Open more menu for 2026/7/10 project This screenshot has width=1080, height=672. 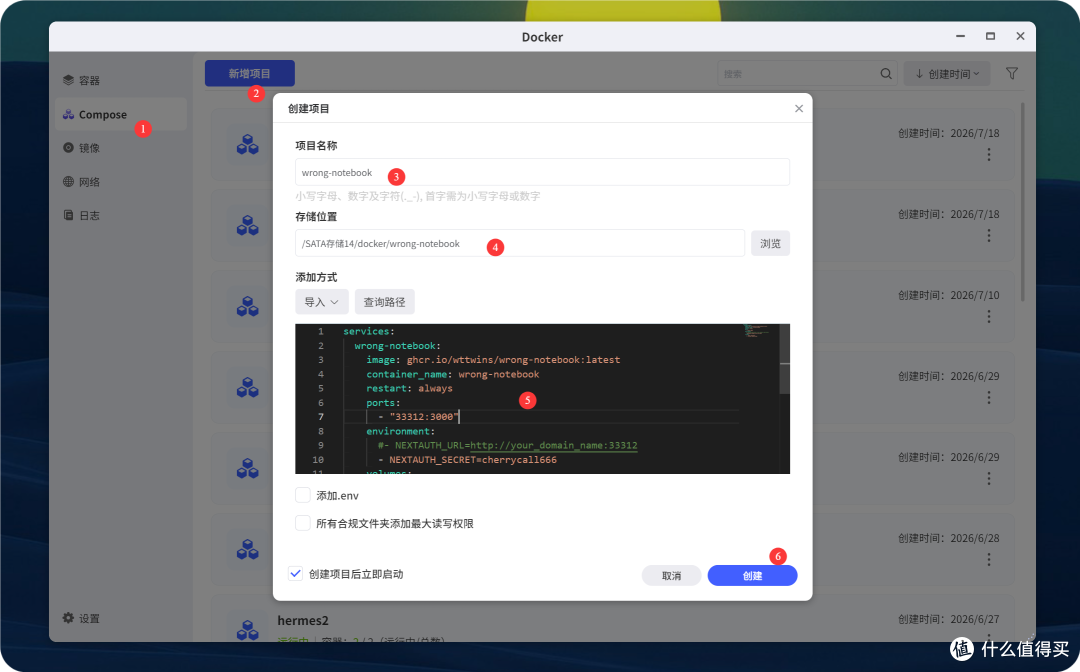click(989, 316)
